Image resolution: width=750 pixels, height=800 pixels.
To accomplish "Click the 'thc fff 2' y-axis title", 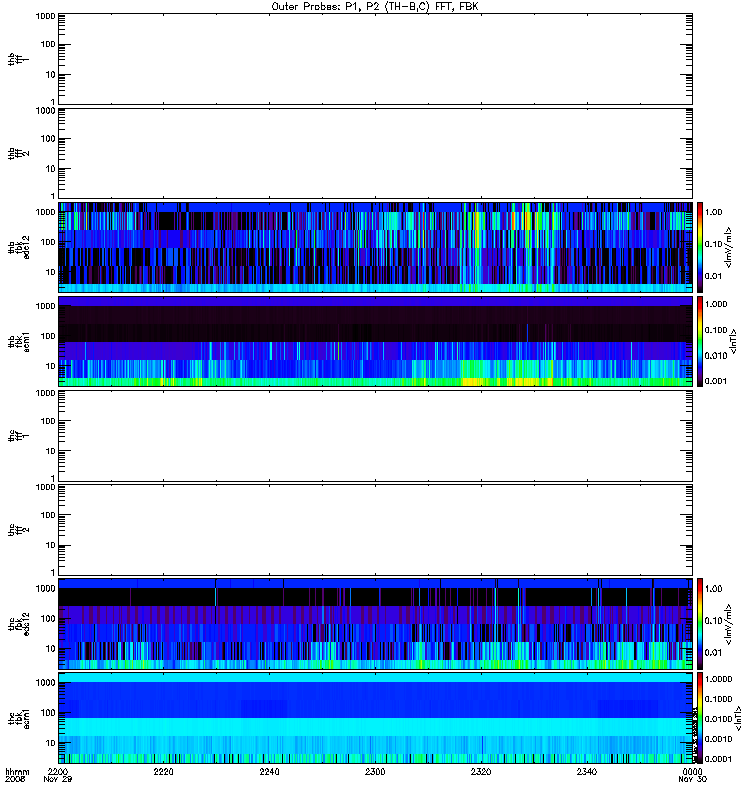I will [18, 530].
